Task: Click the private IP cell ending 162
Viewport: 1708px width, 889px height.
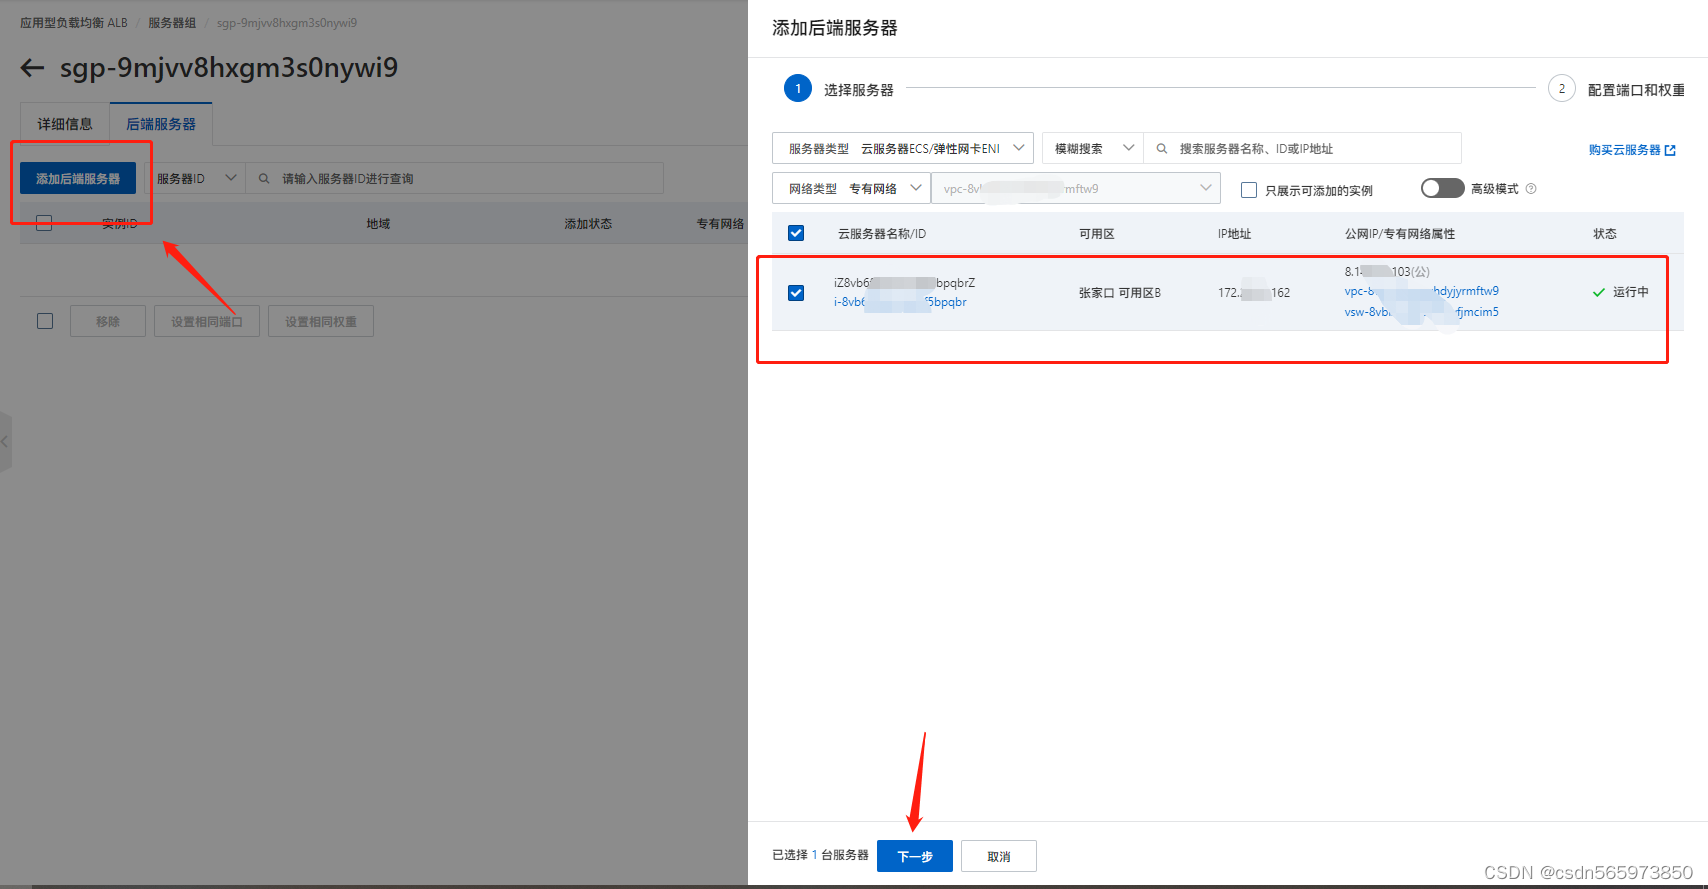Action: point(1254,293)
